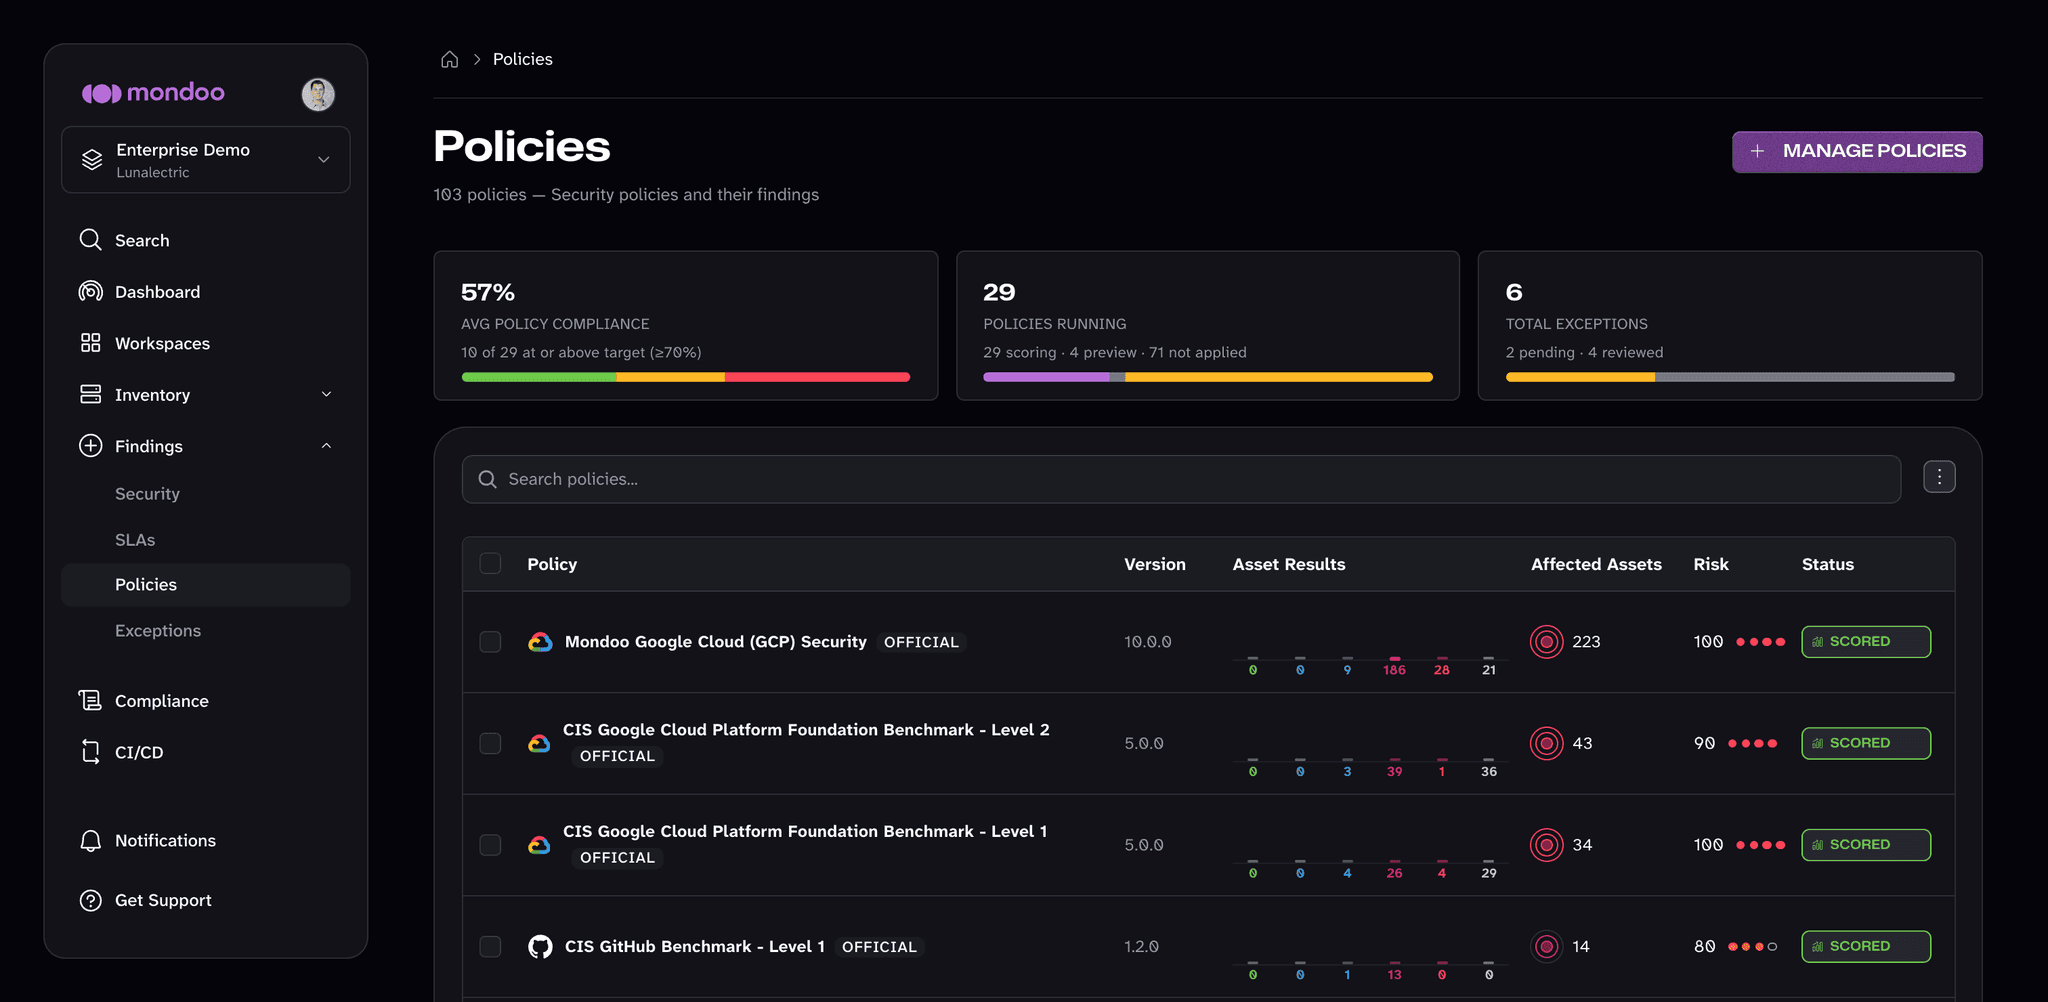Click the Policies breadcrumb link
This screenshot has width=2048, height=1002.
523,60
